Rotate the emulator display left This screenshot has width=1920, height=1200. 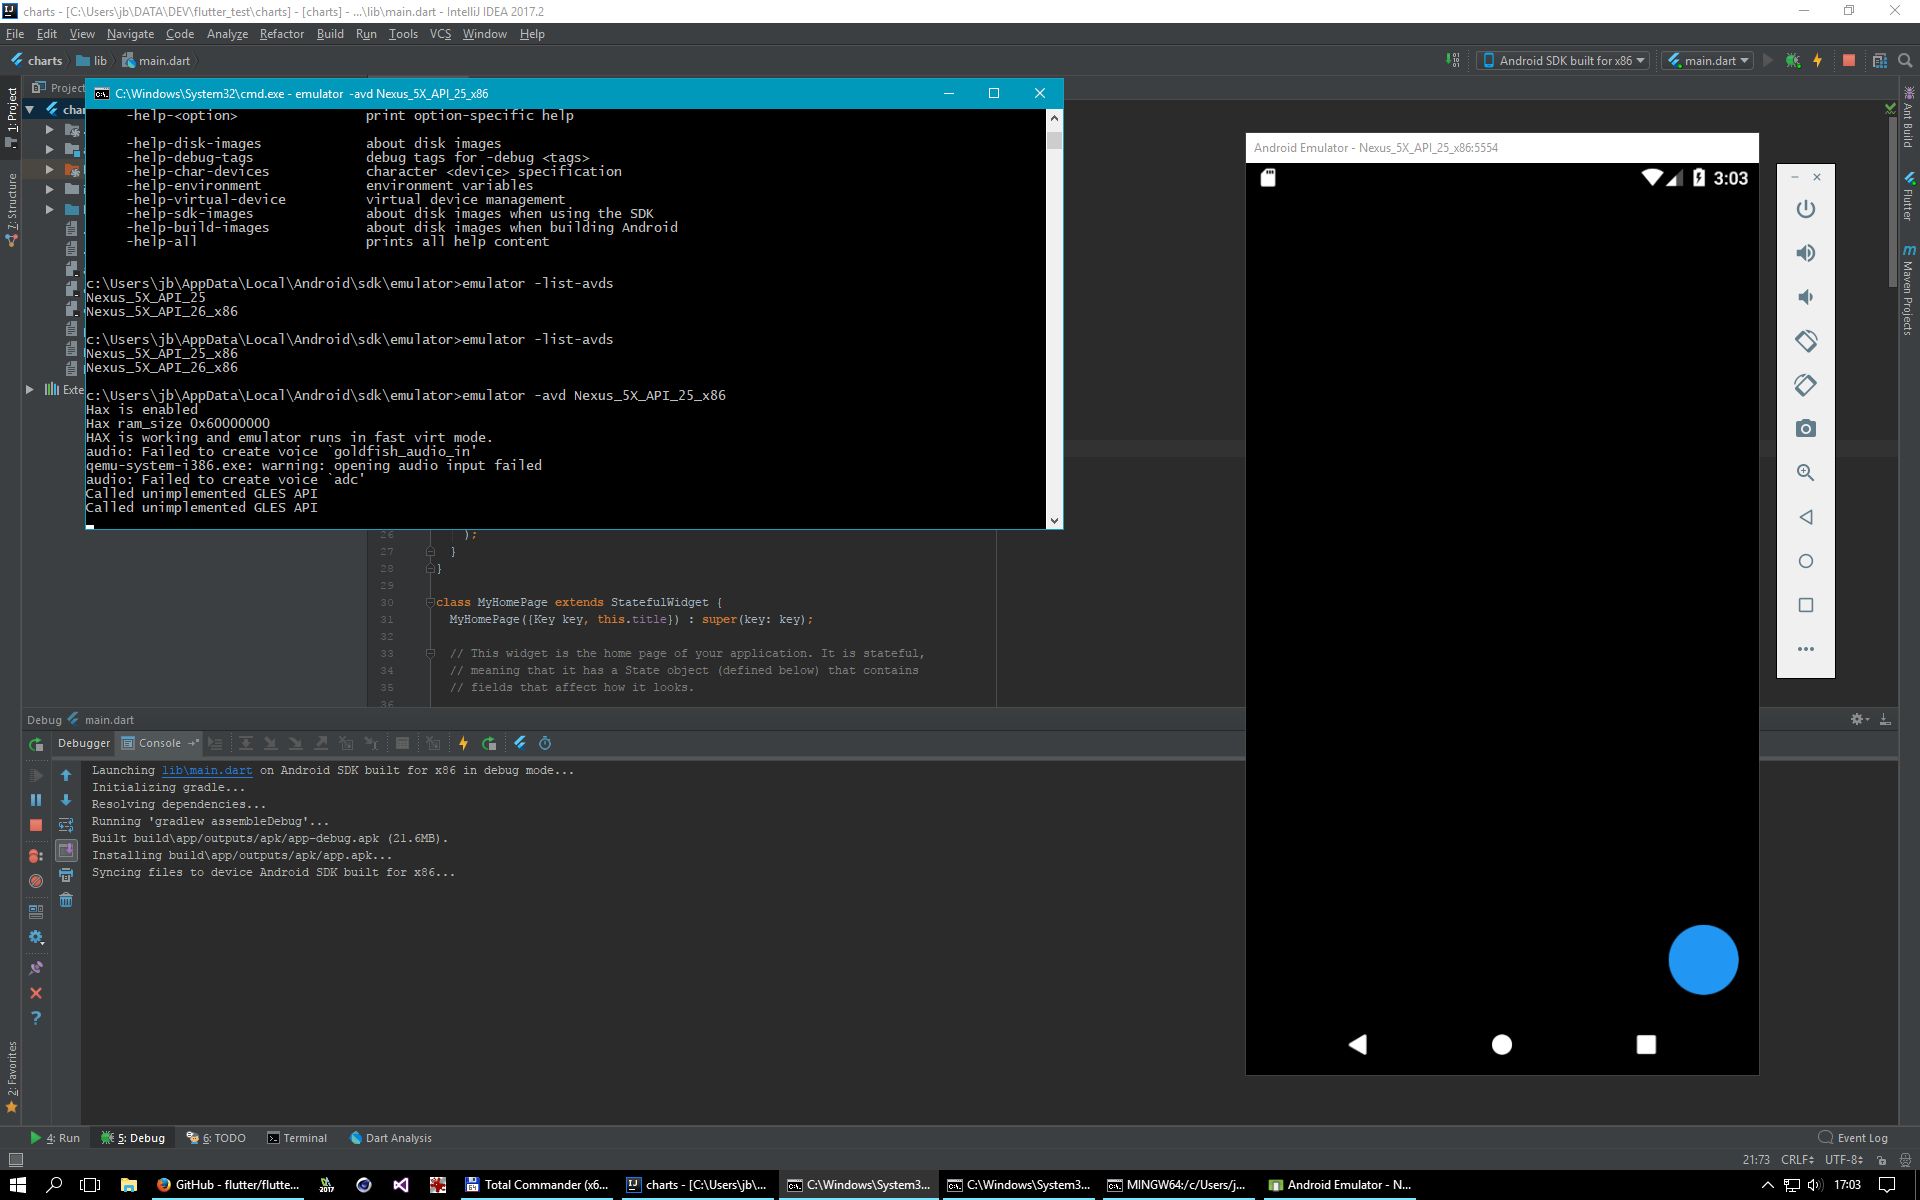tap(1806, 341)
